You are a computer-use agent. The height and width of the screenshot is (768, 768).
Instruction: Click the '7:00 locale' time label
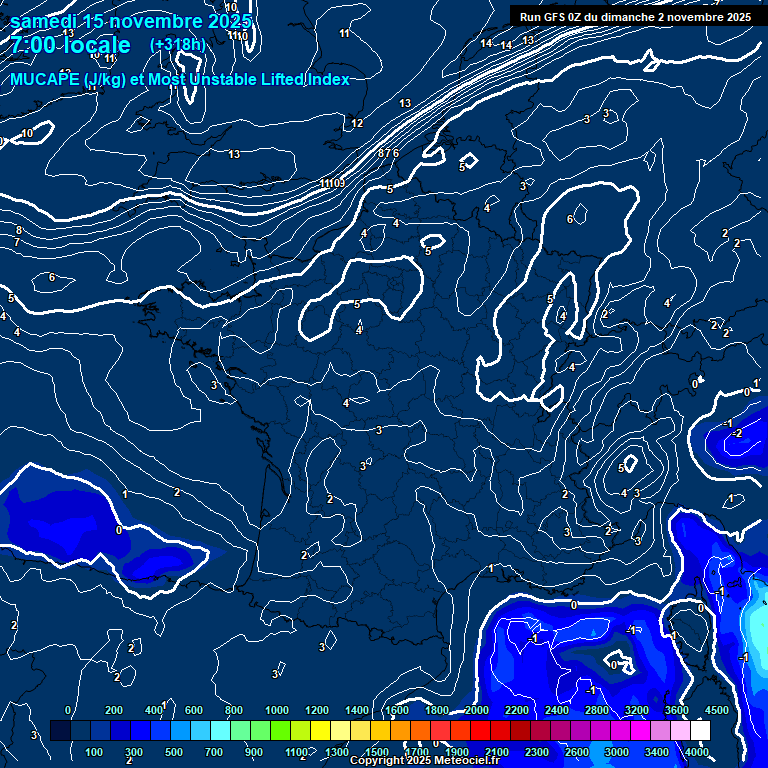[71, 45]
